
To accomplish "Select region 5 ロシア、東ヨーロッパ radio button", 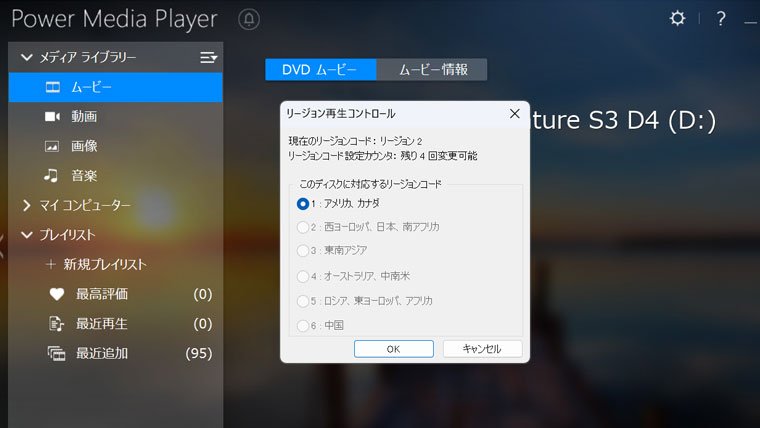I will click(x=303, y=301).
